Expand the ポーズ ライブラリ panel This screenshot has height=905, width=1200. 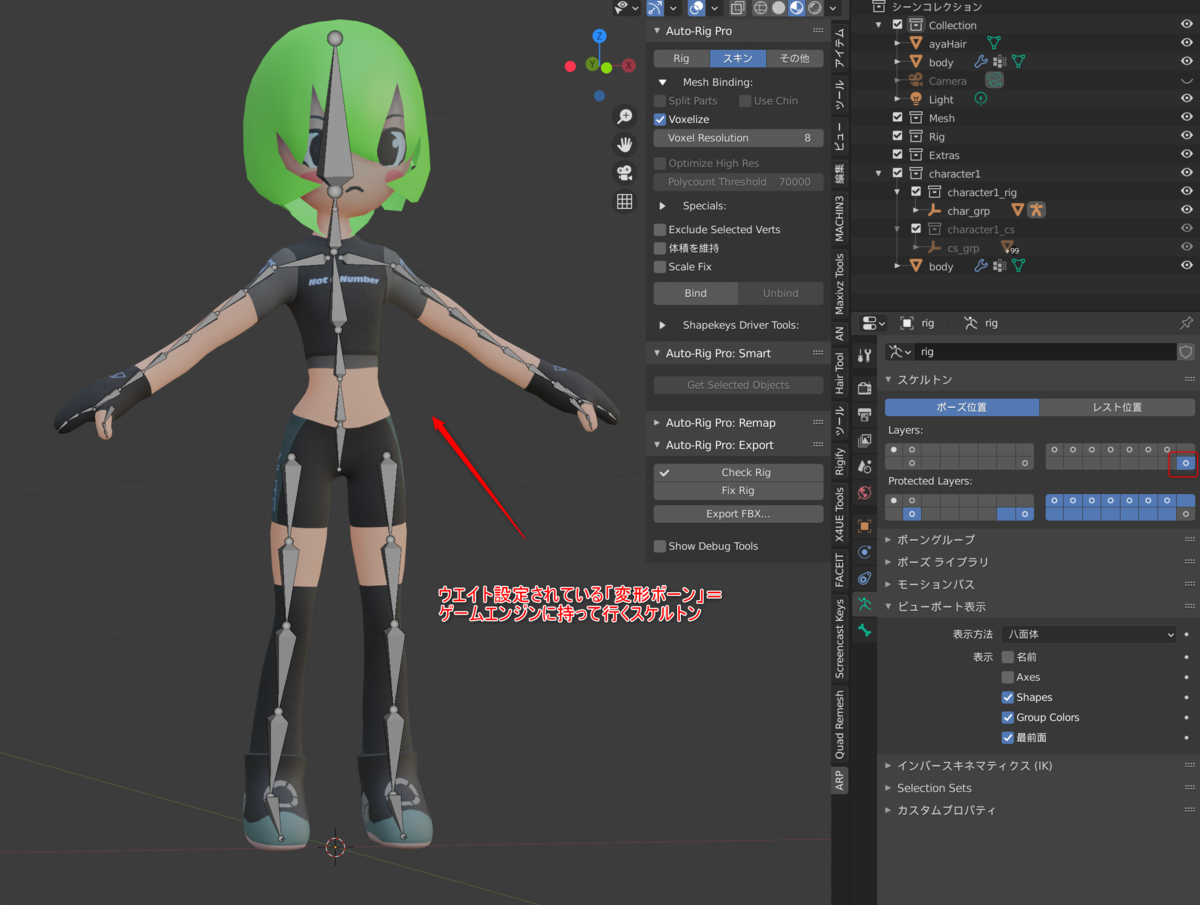(889, 562)
